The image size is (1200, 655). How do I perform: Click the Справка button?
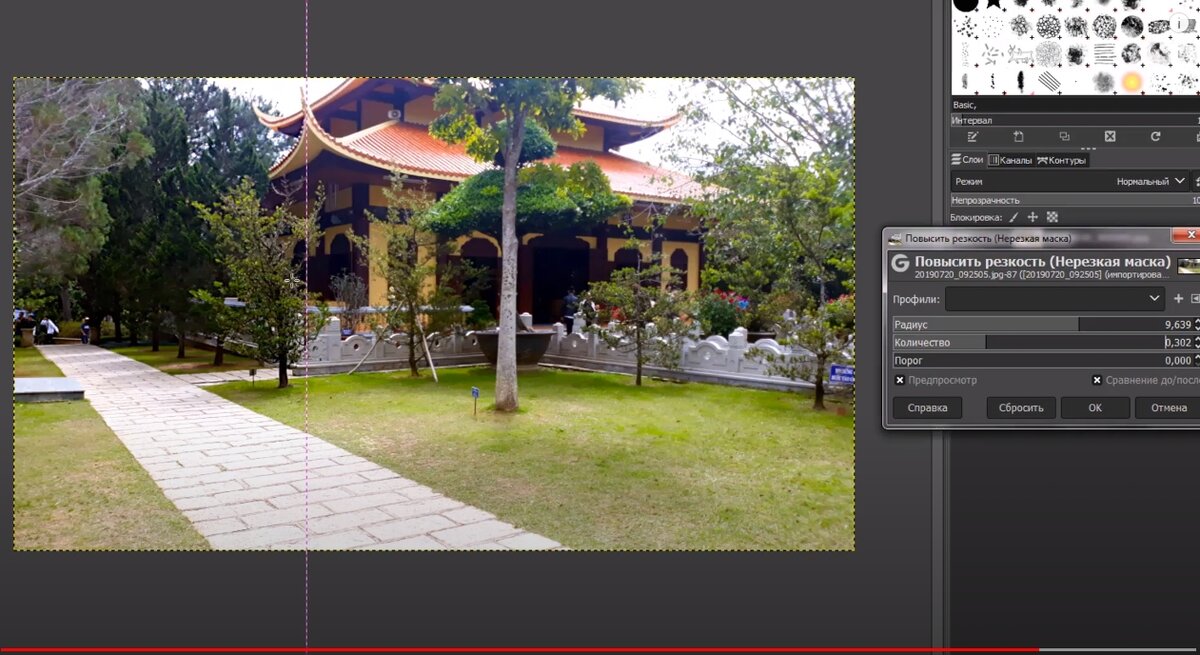927,408
